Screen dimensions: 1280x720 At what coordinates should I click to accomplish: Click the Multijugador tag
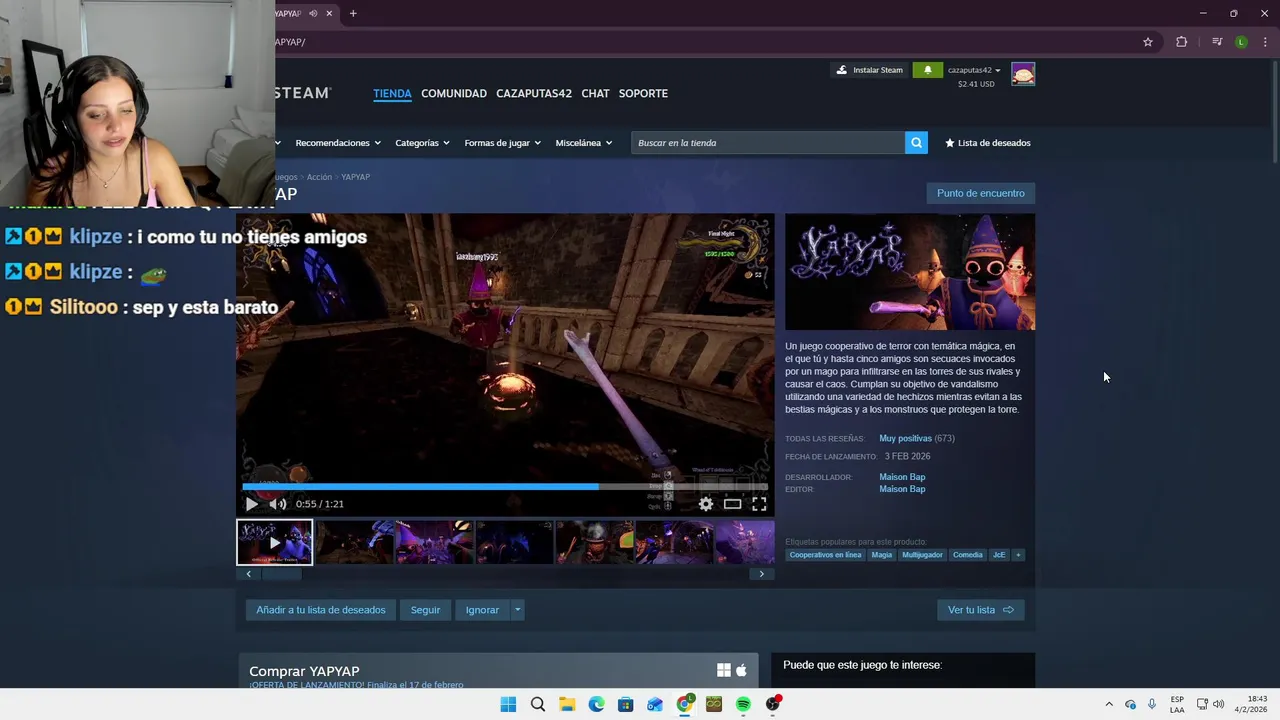[922, 555]
